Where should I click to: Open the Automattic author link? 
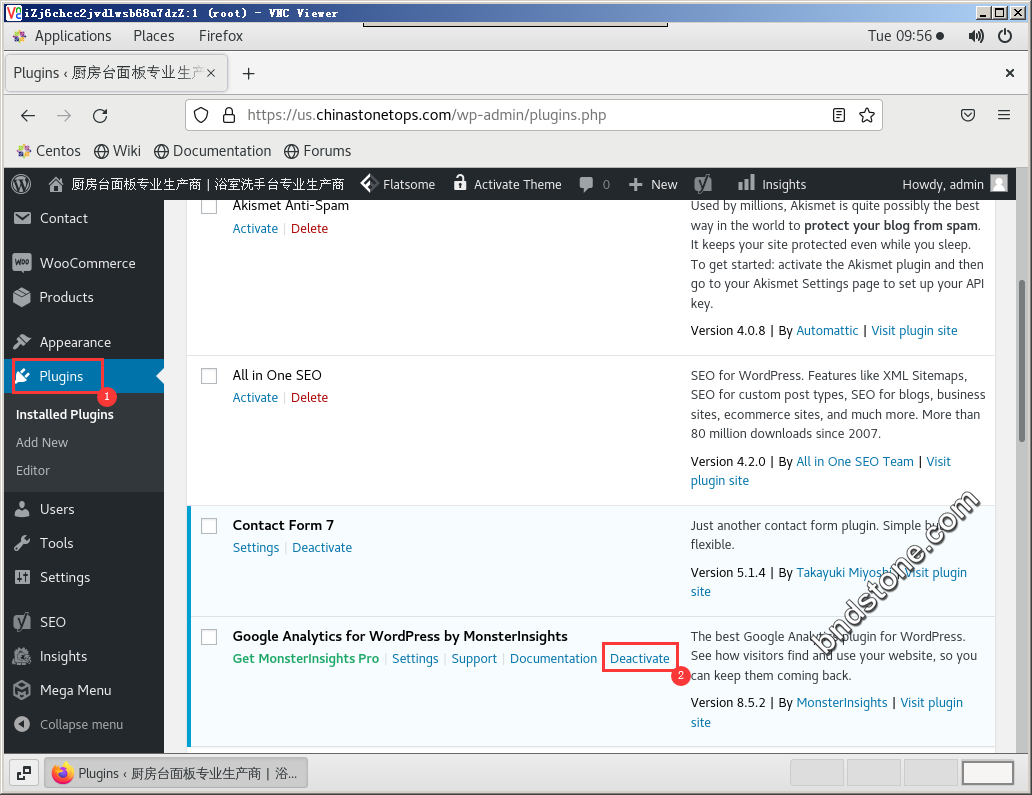[x=827, y=330]
